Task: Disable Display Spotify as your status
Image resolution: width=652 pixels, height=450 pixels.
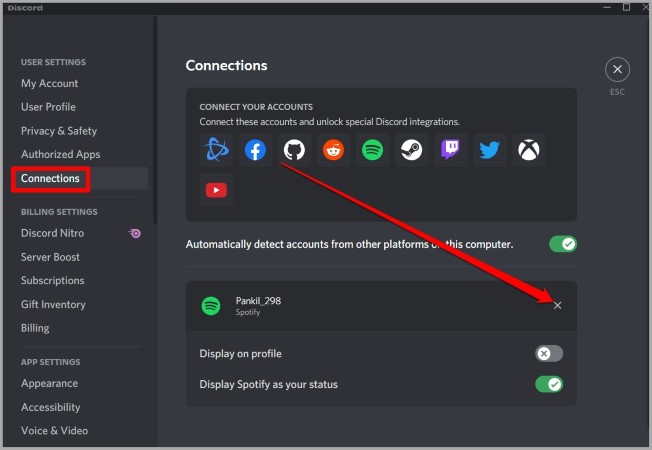Action: 549,384
